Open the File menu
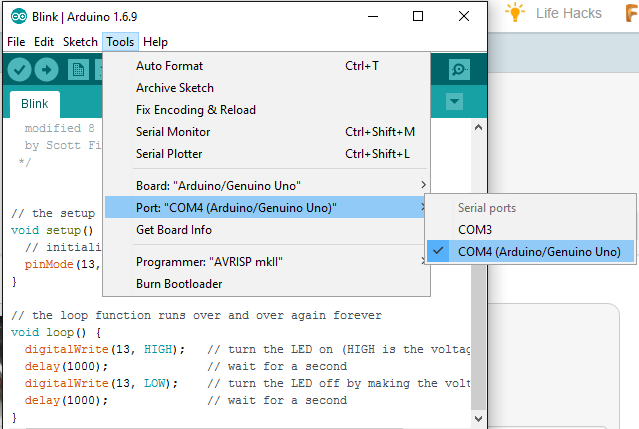 point(16,42)
